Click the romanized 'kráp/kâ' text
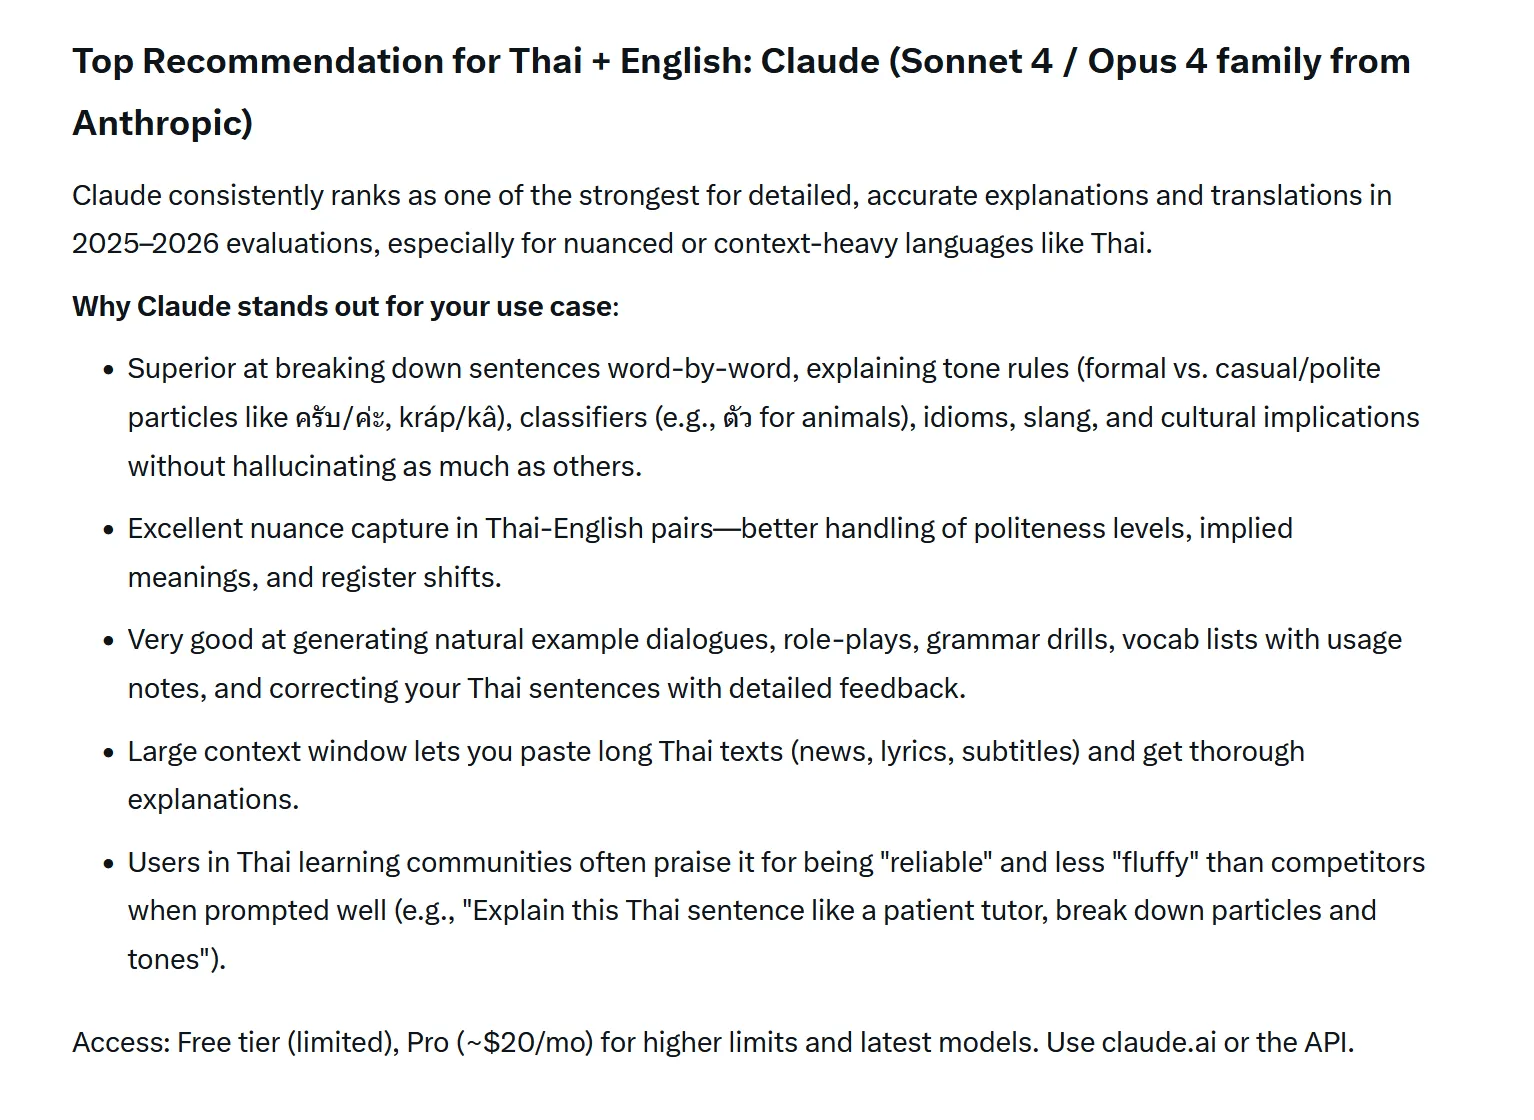Screen dimensions: 1534x1120 448,418
